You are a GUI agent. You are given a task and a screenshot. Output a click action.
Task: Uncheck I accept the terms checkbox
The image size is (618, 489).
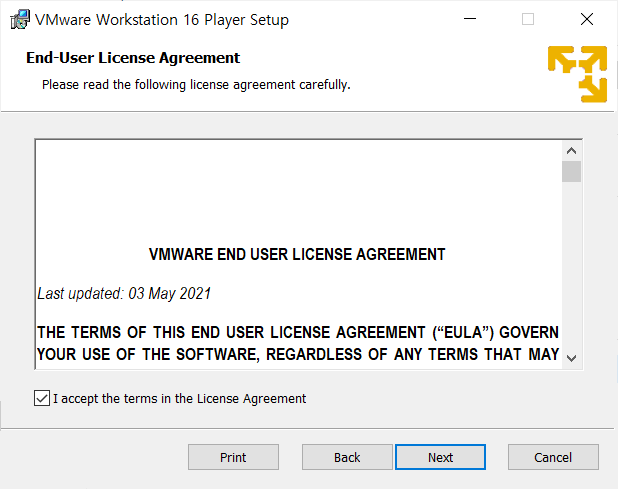[42, 398]
